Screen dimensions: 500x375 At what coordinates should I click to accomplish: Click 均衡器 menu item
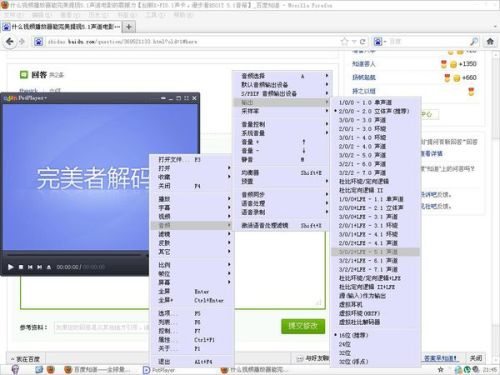[x=282, y=173]
